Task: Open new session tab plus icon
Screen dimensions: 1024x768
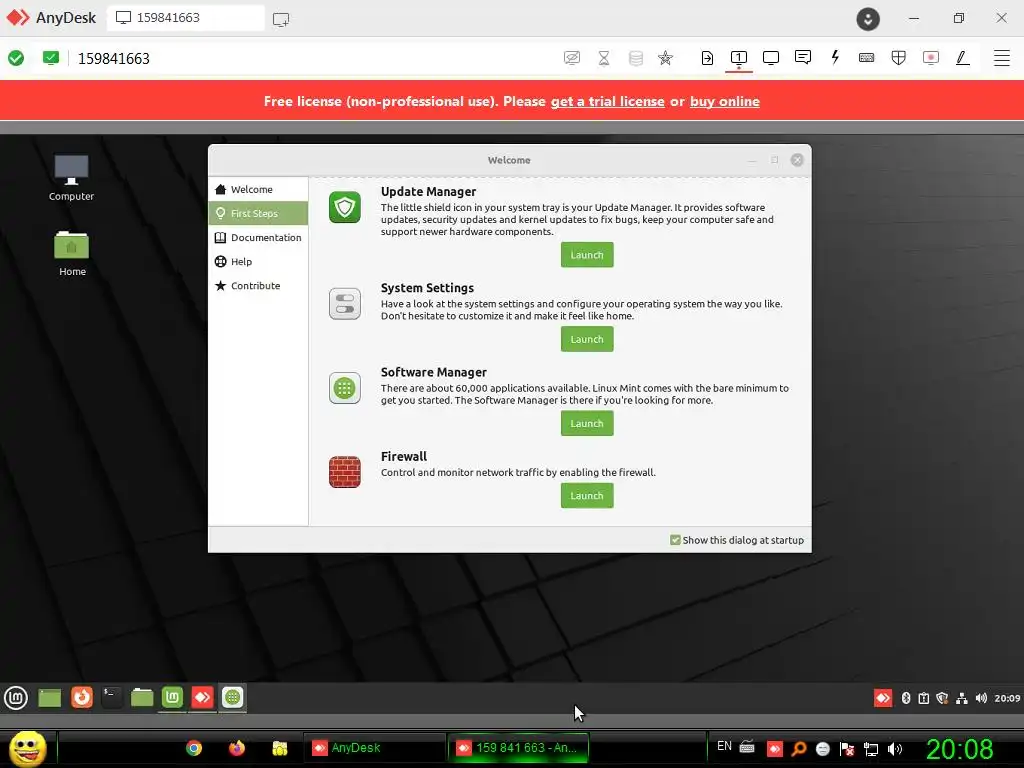Action: (x=281, y=19)
